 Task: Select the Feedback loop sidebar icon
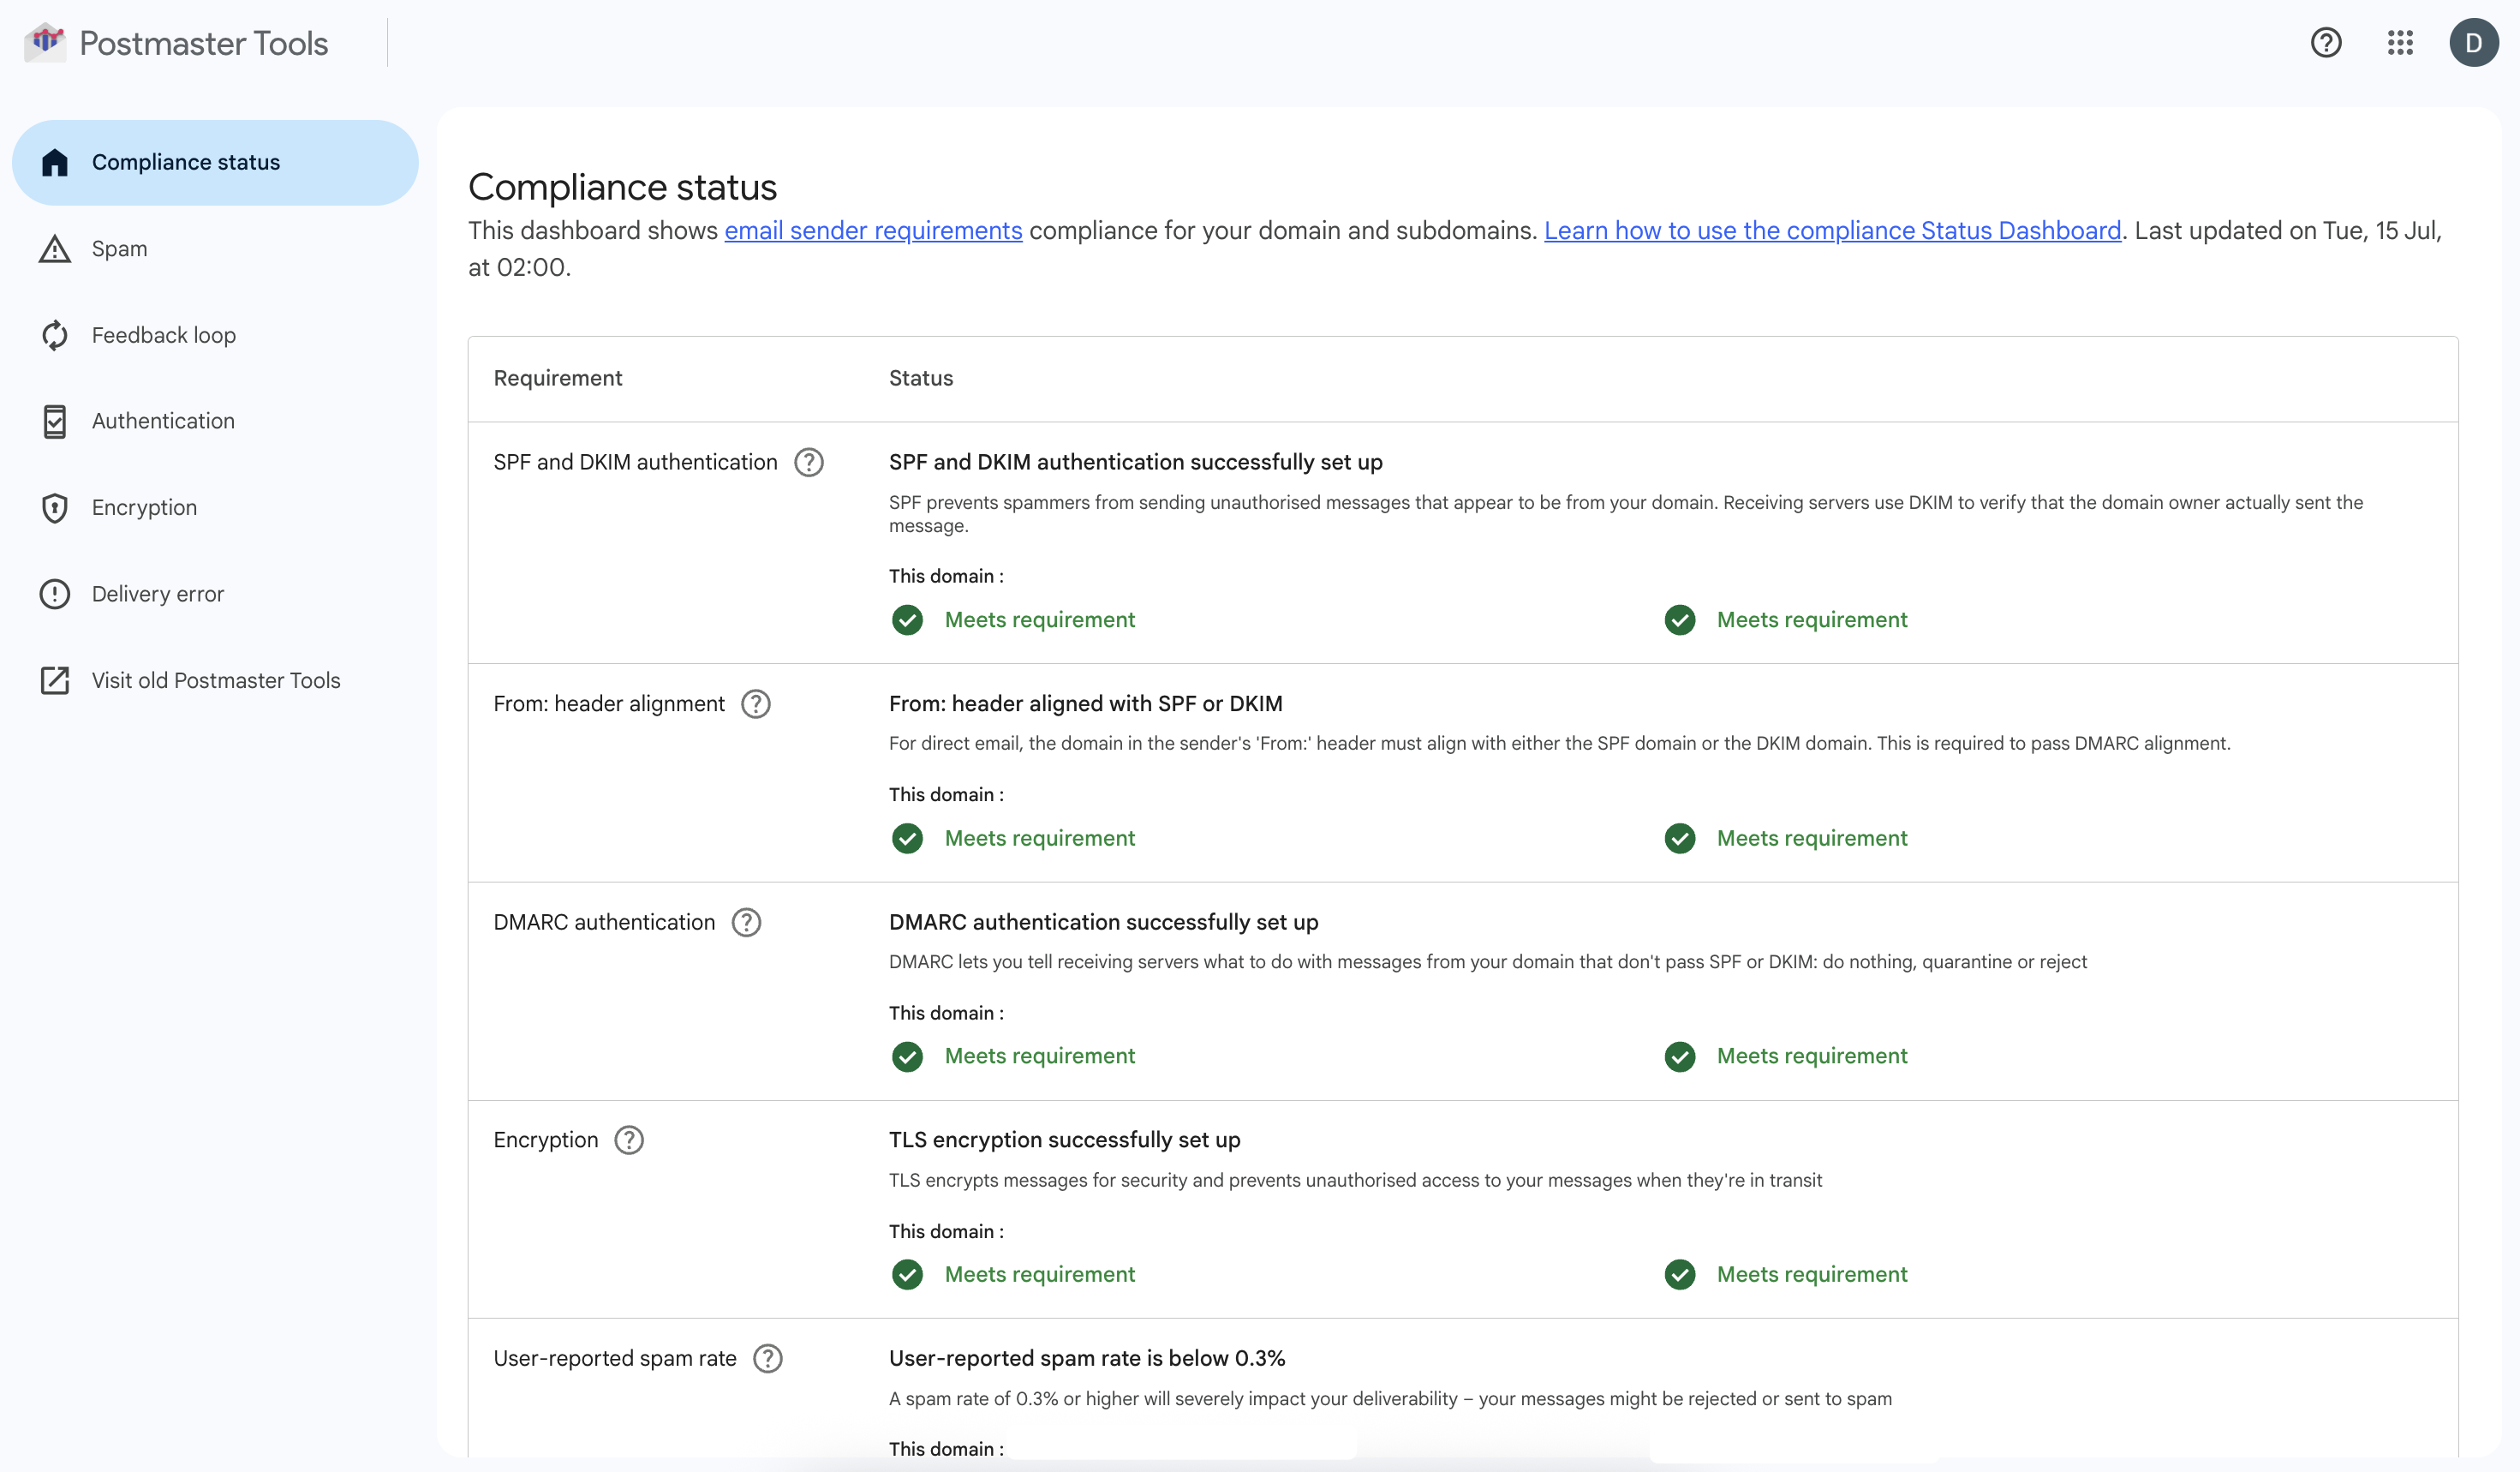[55, 335]
